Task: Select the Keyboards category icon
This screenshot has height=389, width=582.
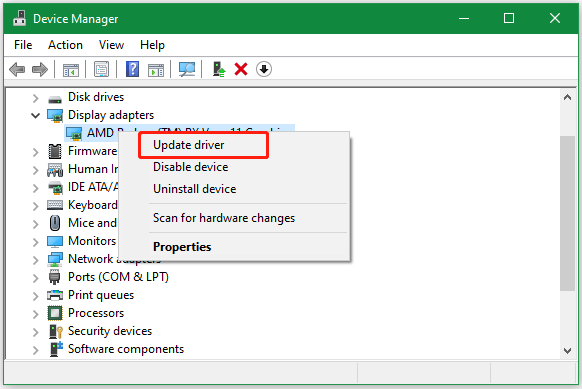Action: [x=55, y=205]
